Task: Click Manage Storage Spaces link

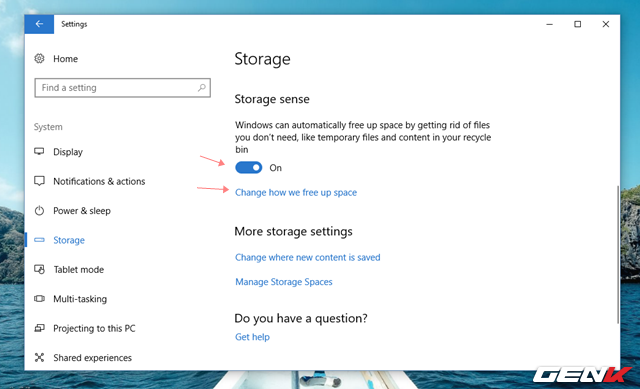Action: click(x=284, y=282)
